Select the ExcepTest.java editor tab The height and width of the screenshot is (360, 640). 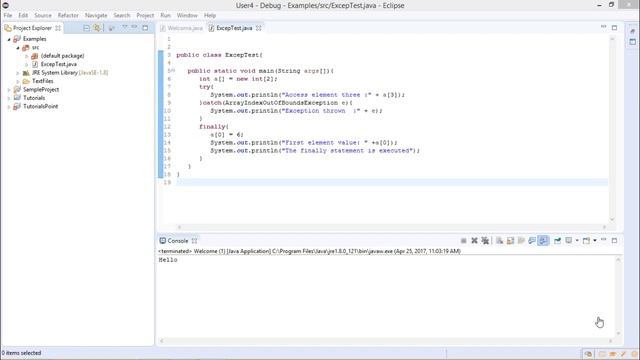[x=234, y=28]
